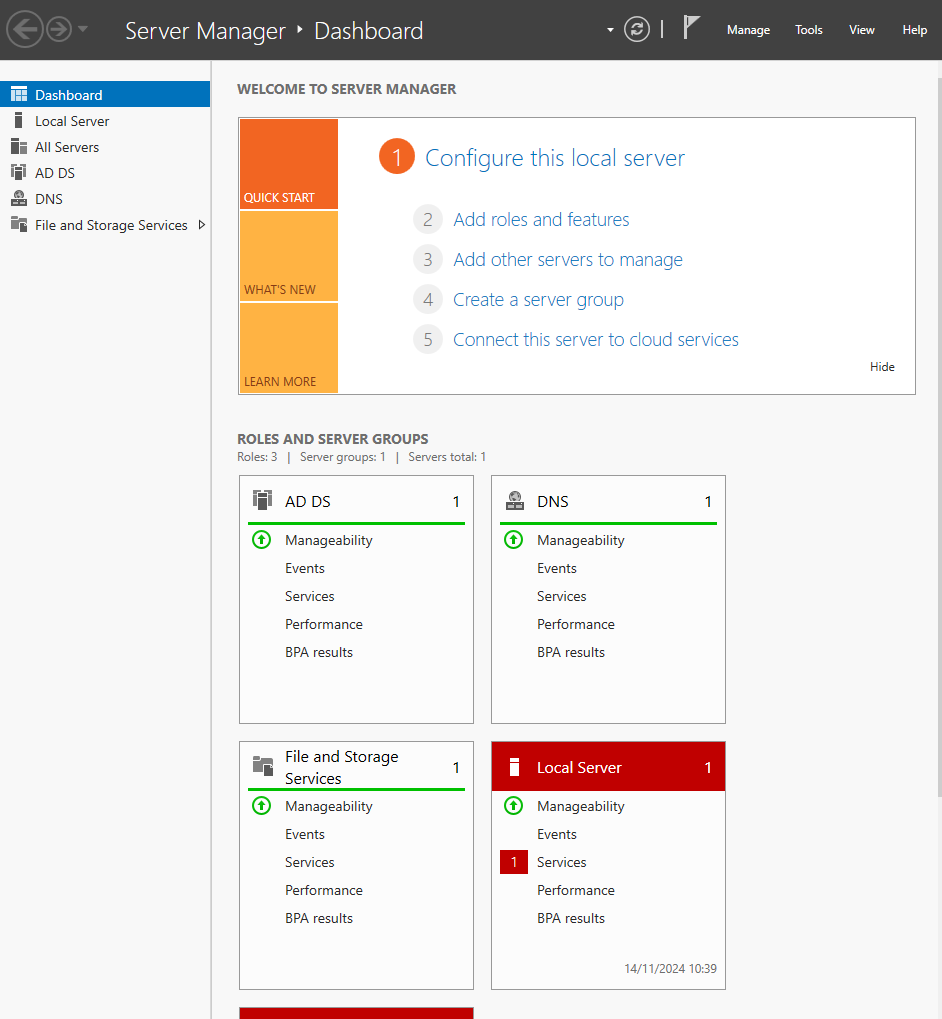Click DNS Manageability status icon
This screenshot has width=942, height=1019.
pyautogui.click(x=513, y=539)
